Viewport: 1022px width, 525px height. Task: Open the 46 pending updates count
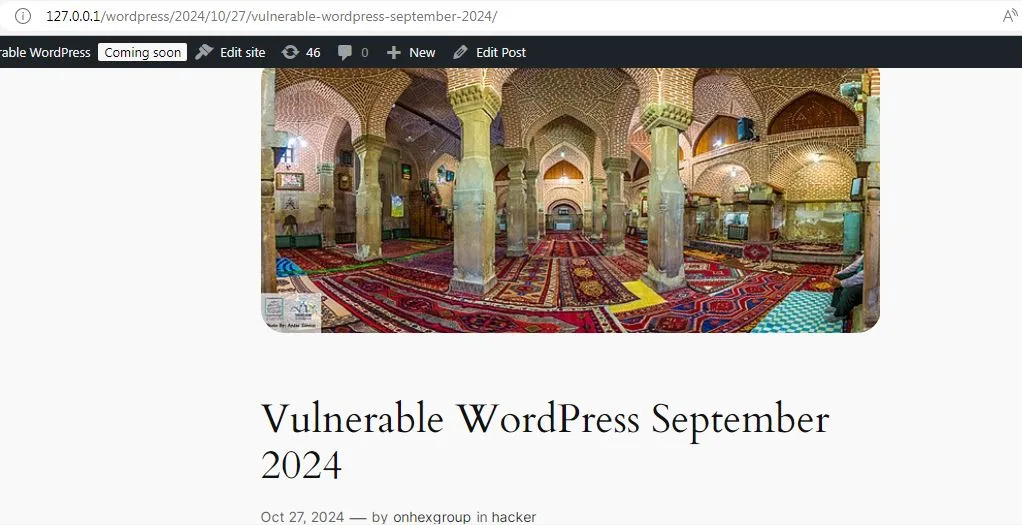[x=313, y=52]
